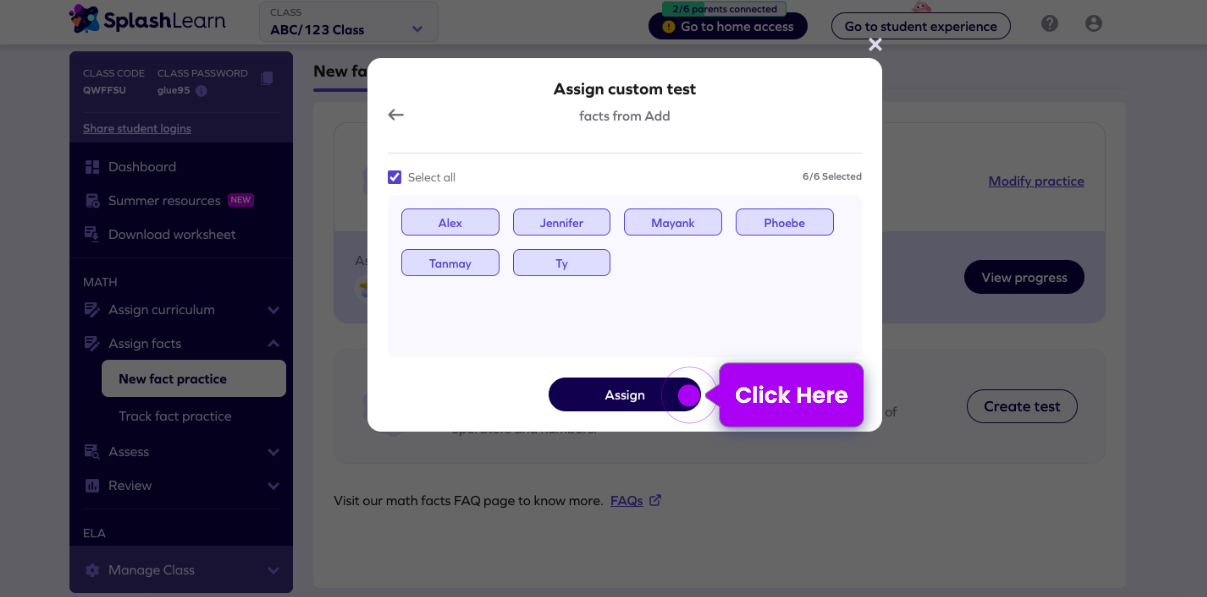
Task: Toggle student Tanmay selection
Action: 450,263
